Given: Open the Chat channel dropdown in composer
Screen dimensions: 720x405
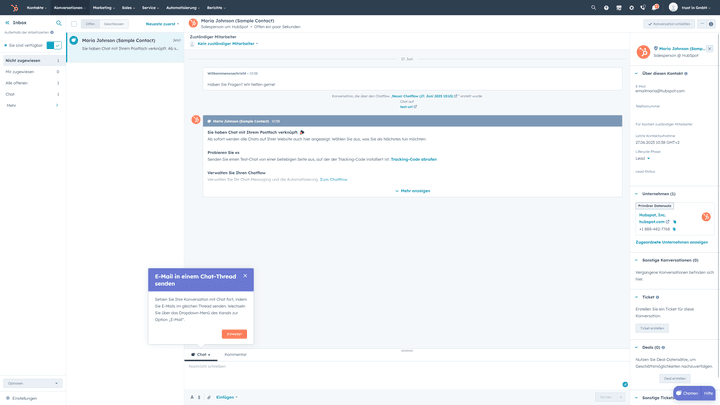Looking at the screenshot, I should [x=201, y=354].
